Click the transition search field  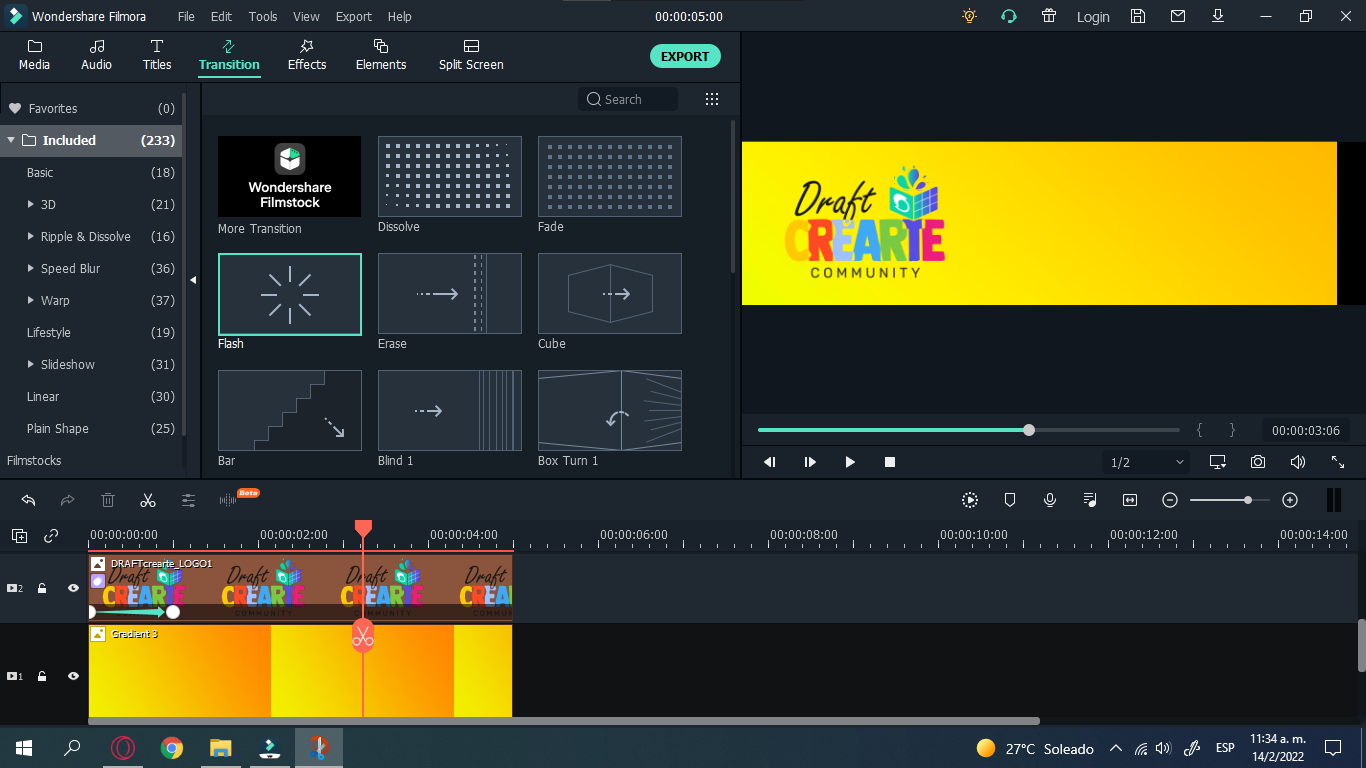point(628,99)
